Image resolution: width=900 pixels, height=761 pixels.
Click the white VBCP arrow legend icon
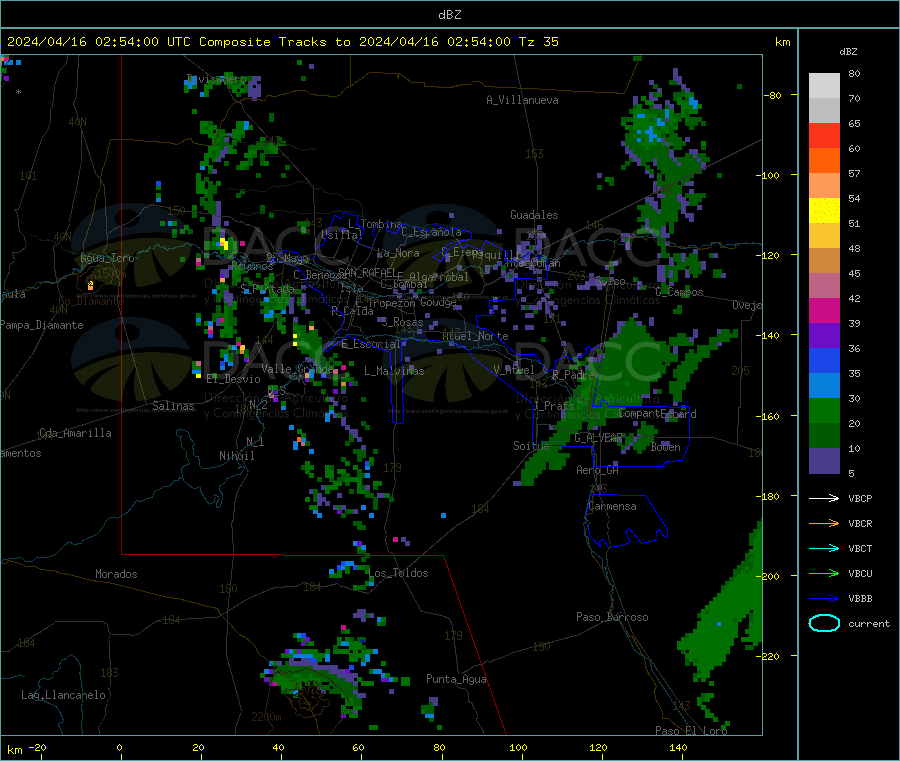(x=824, y=498)
